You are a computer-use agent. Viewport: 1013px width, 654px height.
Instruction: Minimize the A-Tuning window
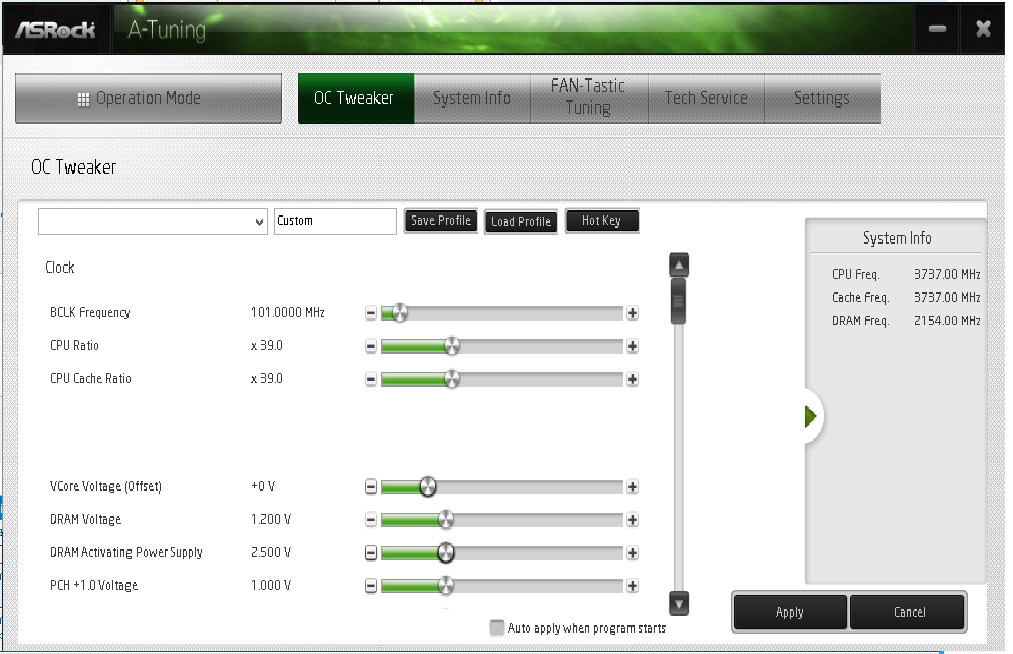point(937,29)
